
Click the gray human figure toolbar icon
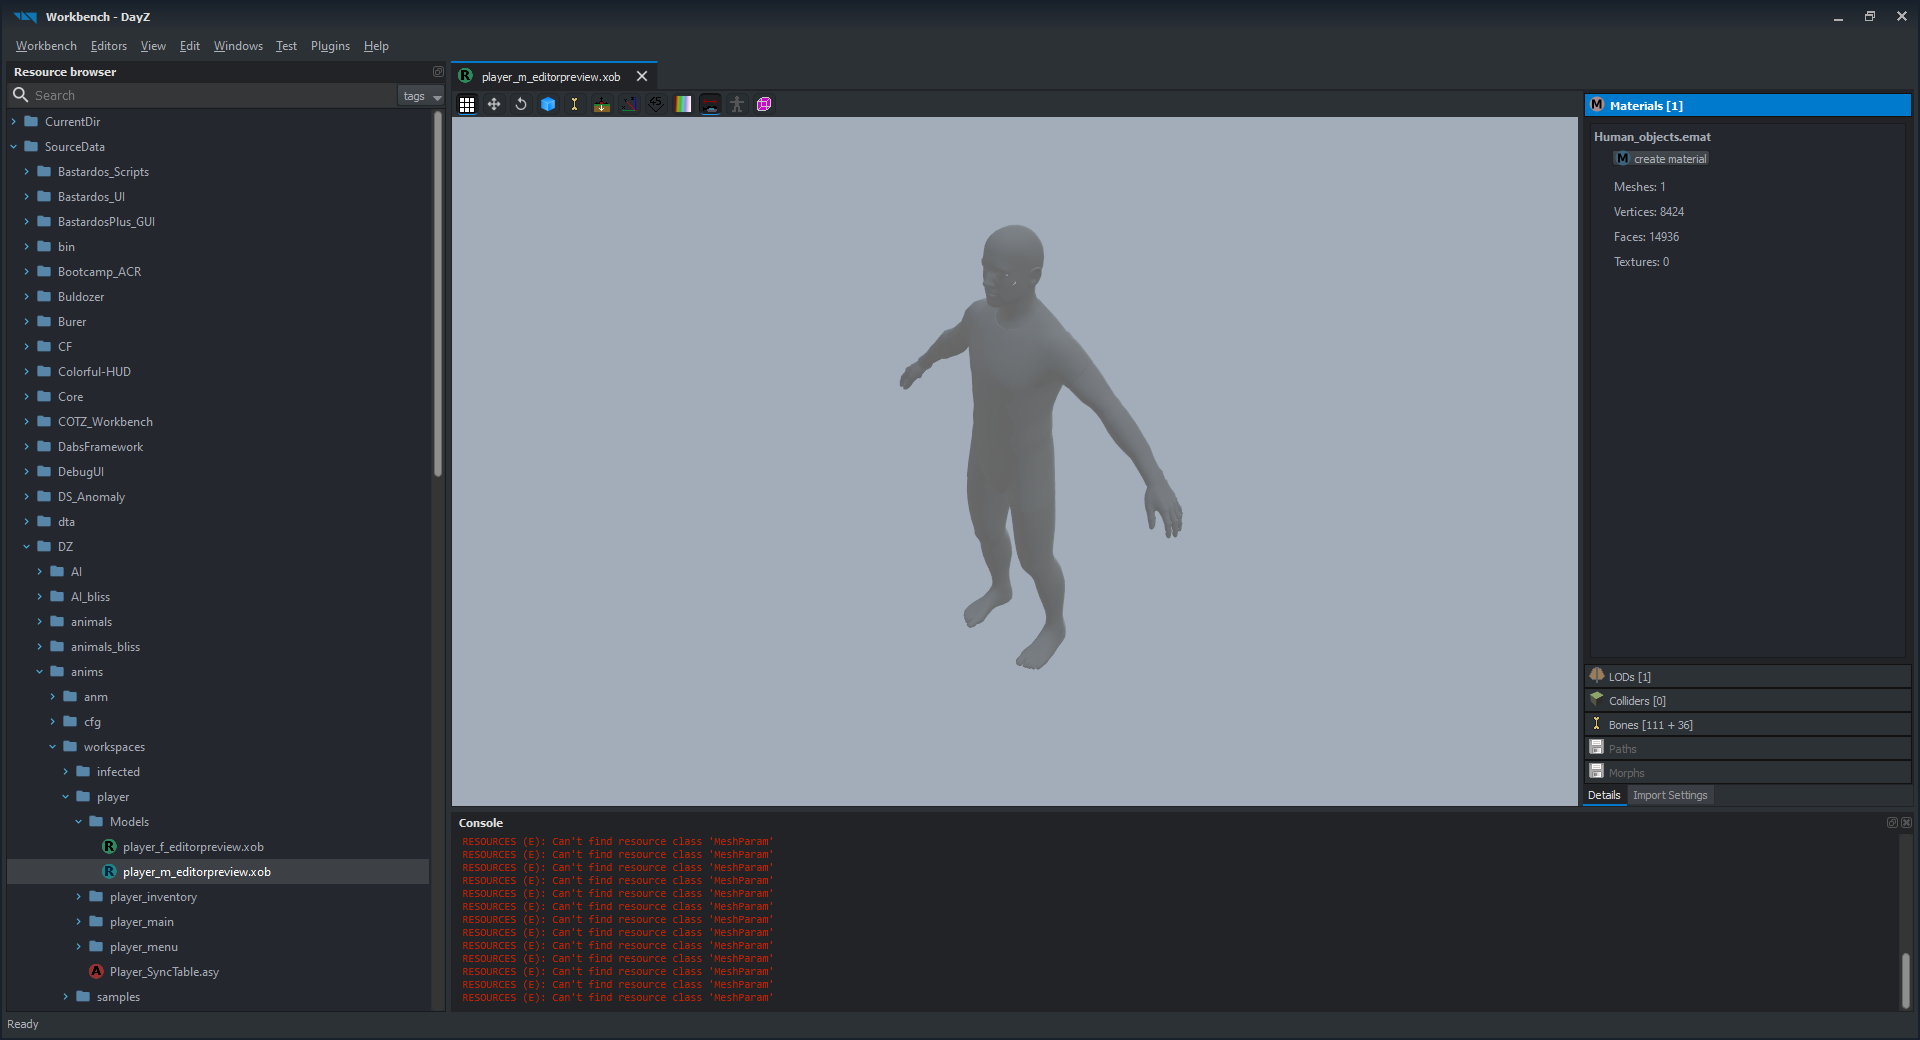pos(737,104)
